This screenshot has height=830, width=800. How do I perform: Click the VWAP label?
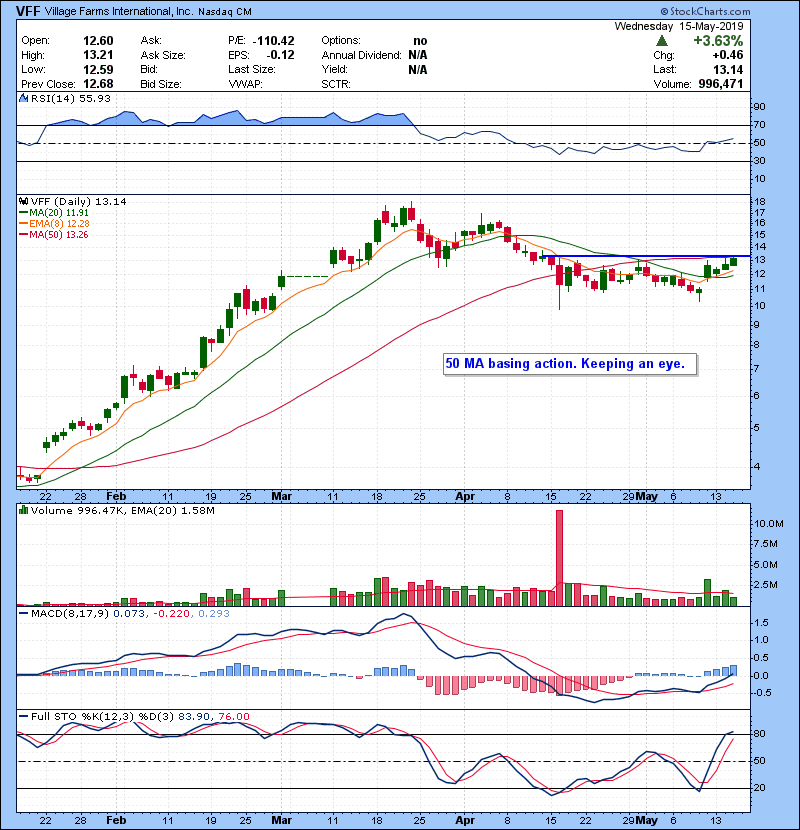click(245, 84)
